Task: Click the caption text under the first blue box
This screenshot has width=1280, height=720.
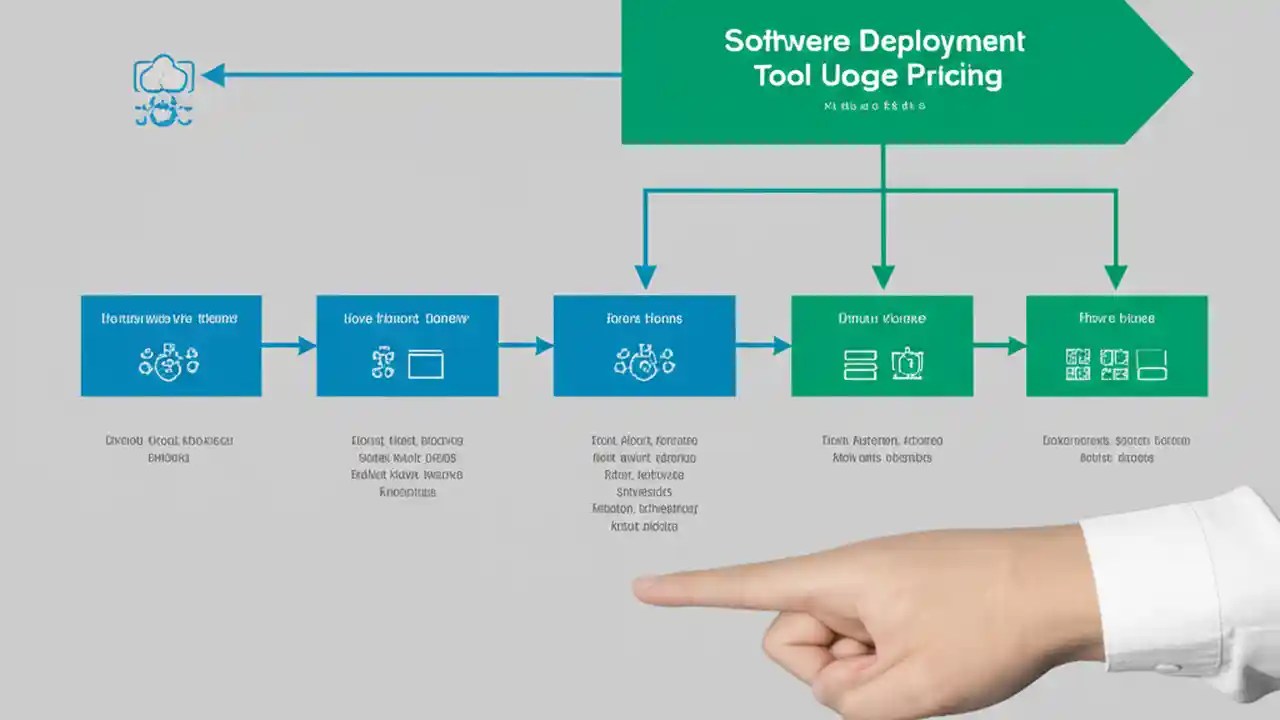Action: [170, 448]
